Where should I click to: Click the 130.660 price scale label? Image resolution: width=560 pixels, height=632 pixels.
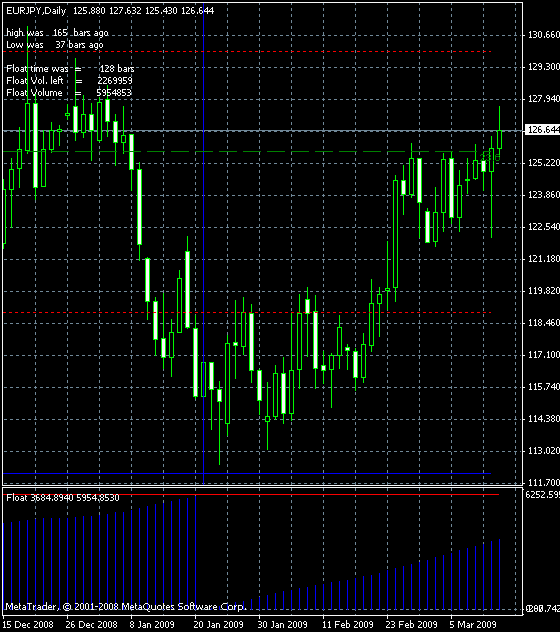[543, 35]
